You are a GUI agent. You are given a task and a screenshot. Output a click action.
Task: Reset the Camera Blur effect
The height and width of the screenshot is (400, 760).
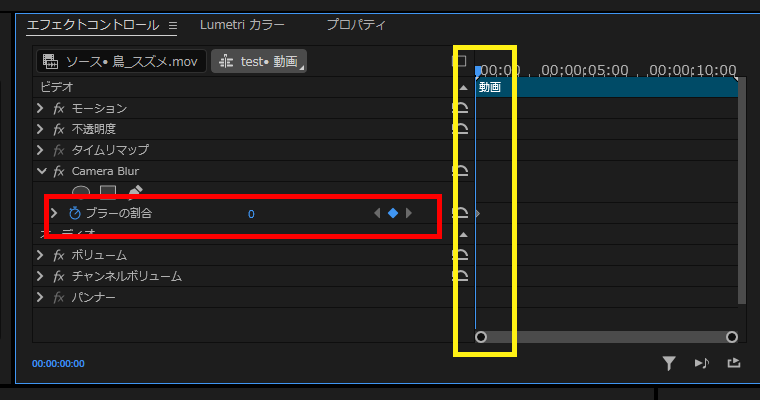click(x=460, y=171)
